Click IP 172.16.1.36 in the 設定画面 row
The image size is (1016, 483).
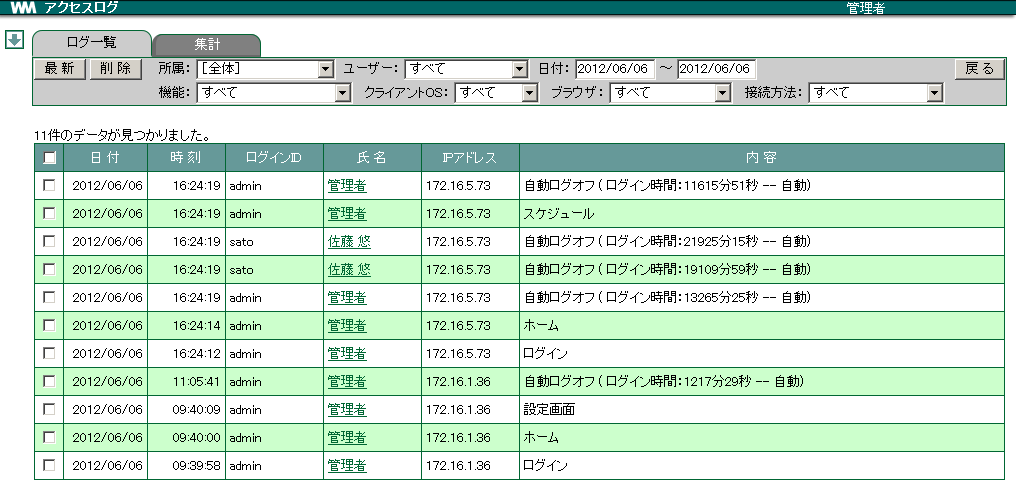[x=458, y=410]
